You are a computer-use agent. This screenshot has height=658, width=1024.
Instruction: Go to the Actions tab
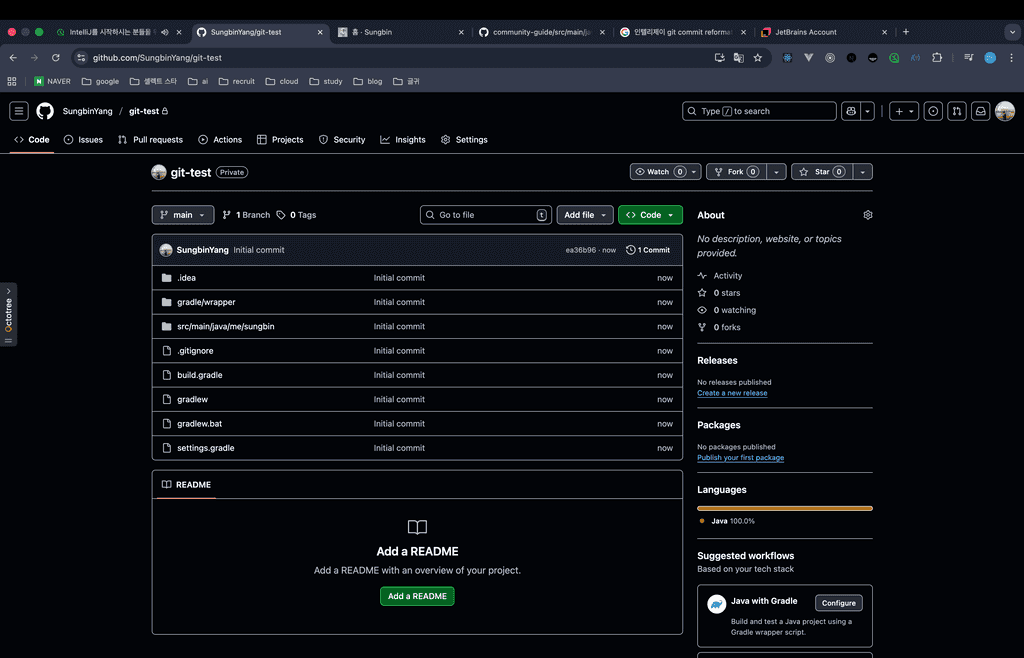click(x=220, y=140)
